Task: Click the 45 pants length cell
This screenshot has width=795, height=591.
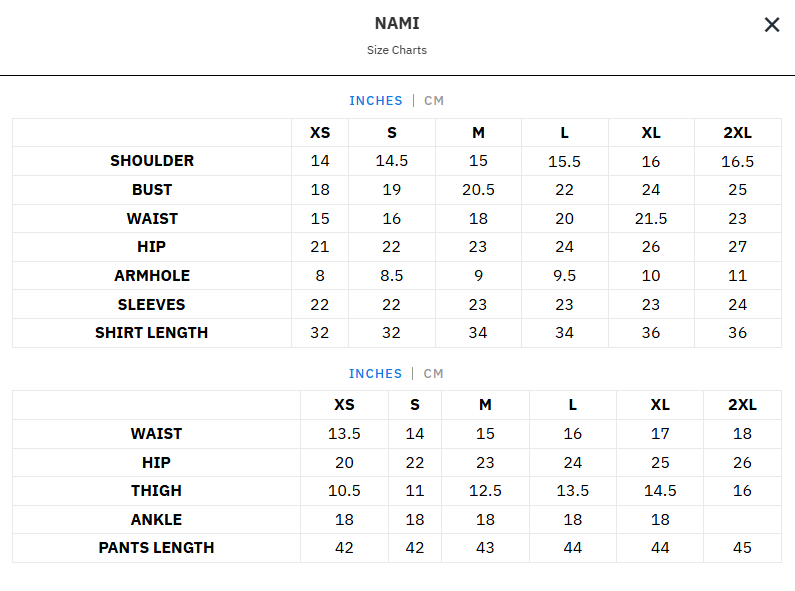Action: click(742, 548)
